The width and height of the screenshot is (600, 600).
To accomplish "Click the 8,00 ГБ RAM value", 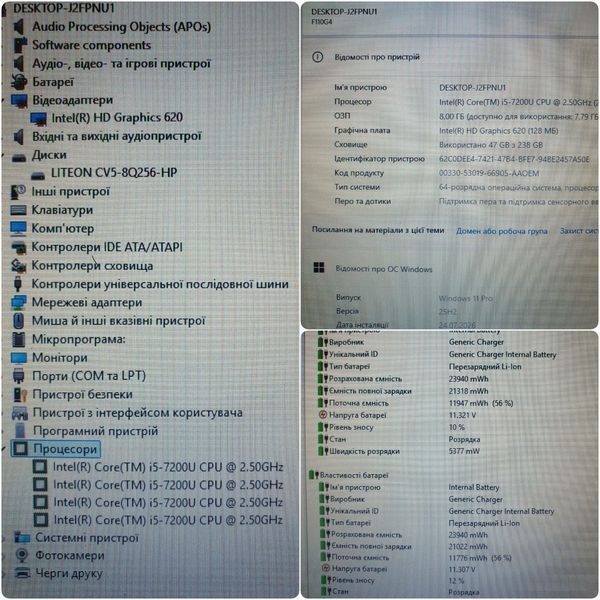I will click(518, 116).
